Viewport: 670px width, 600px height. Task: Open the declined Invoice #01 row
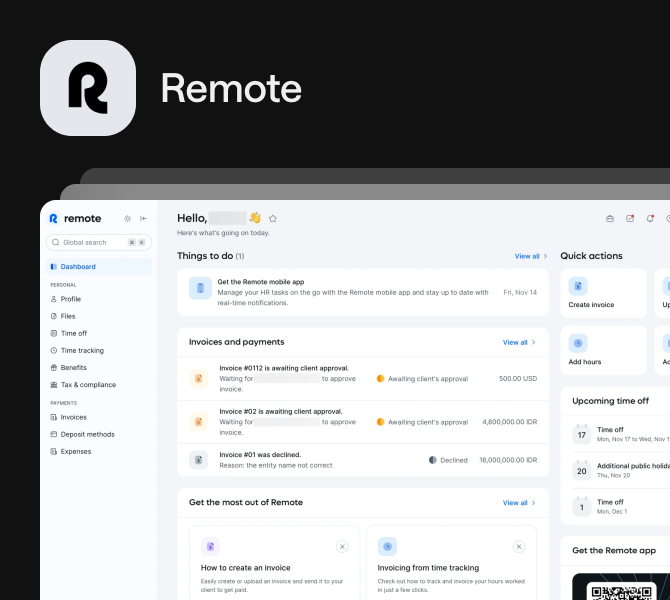tap(363, 460)
